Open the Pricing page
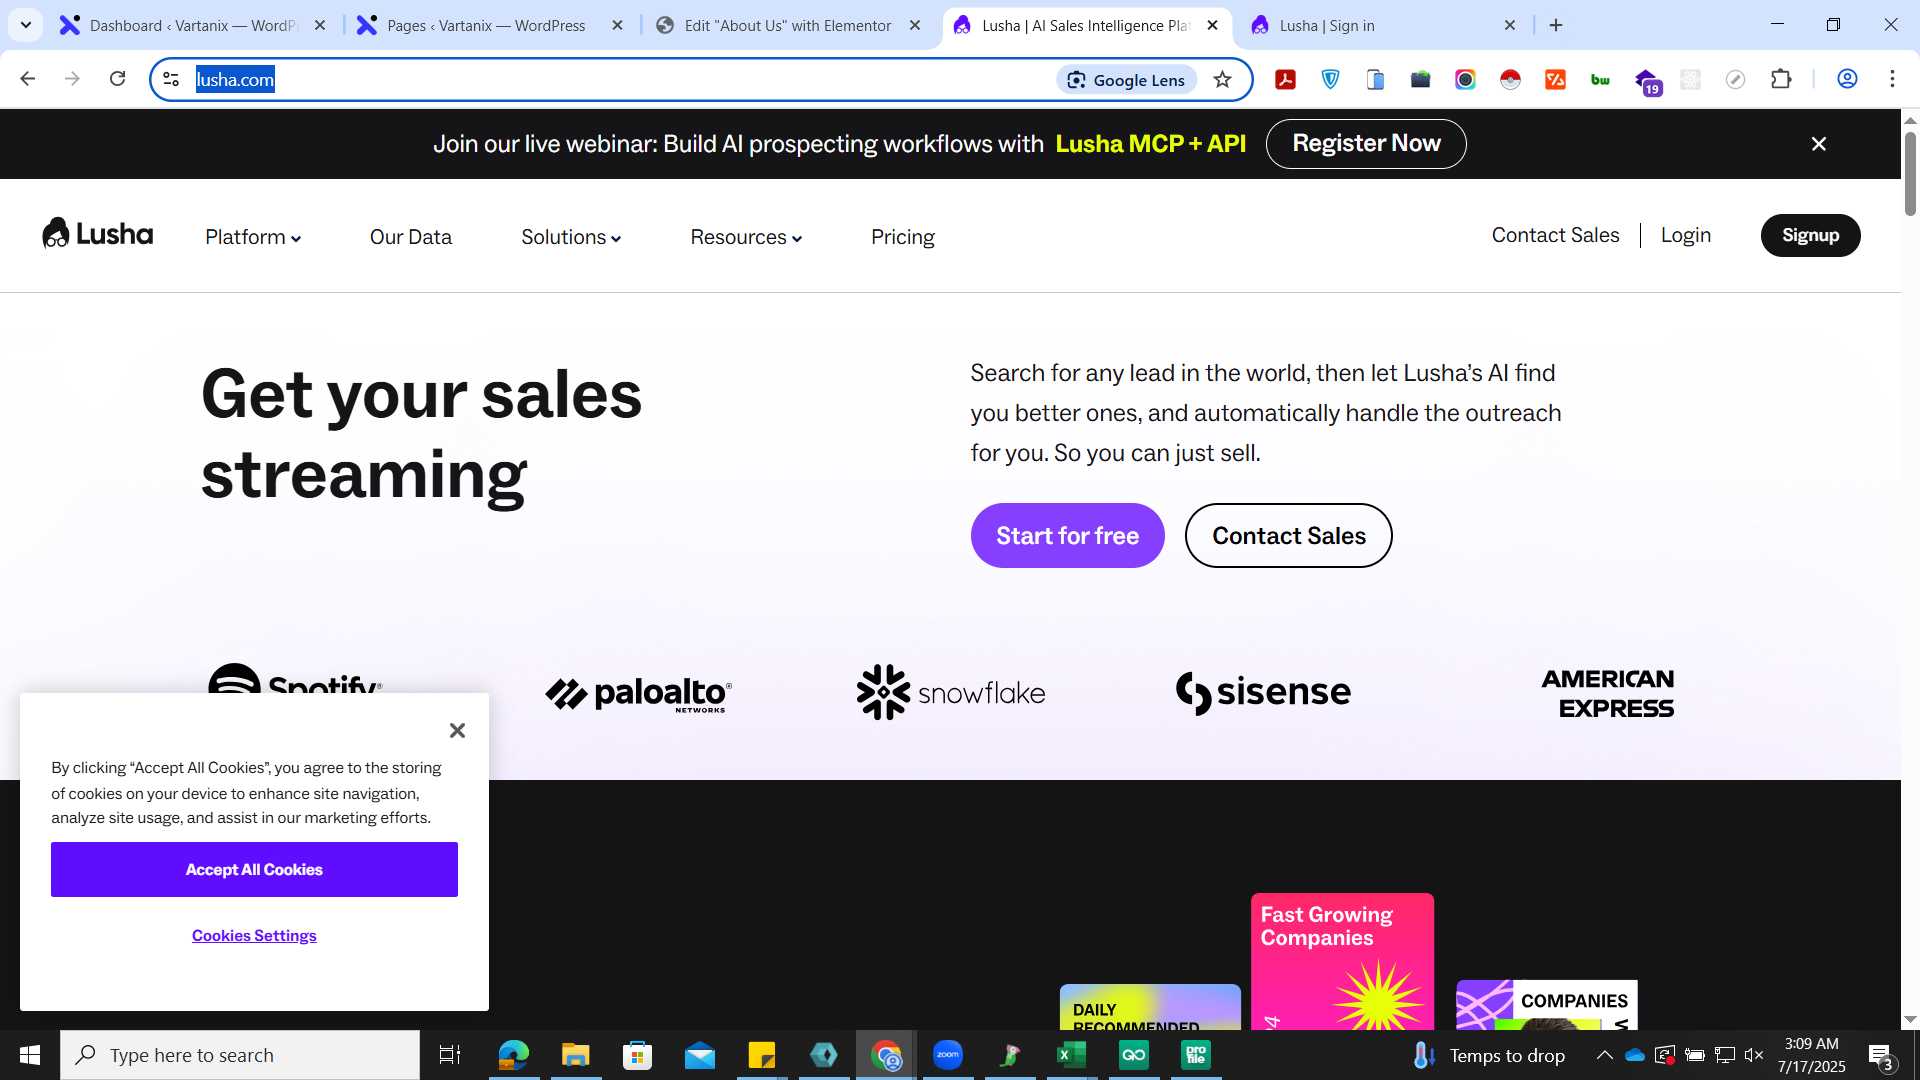The width and height of the screenshot is (1920, 1080). tap(903, 237)
